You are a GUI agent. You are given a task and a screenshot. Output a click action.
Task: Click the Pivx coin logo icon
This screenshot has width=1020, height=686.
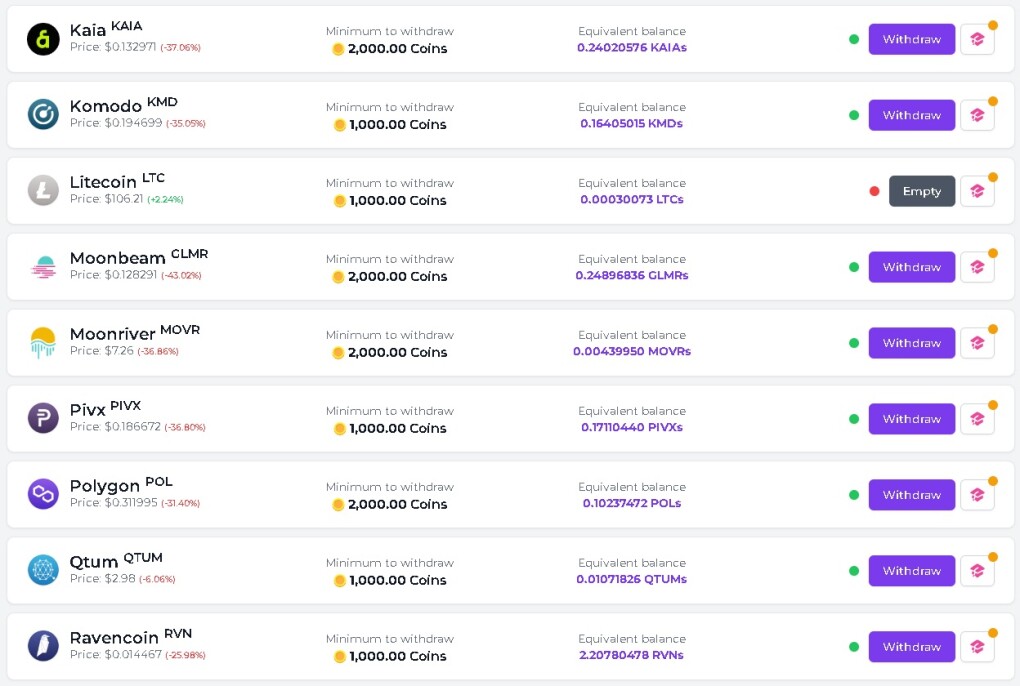43,419
